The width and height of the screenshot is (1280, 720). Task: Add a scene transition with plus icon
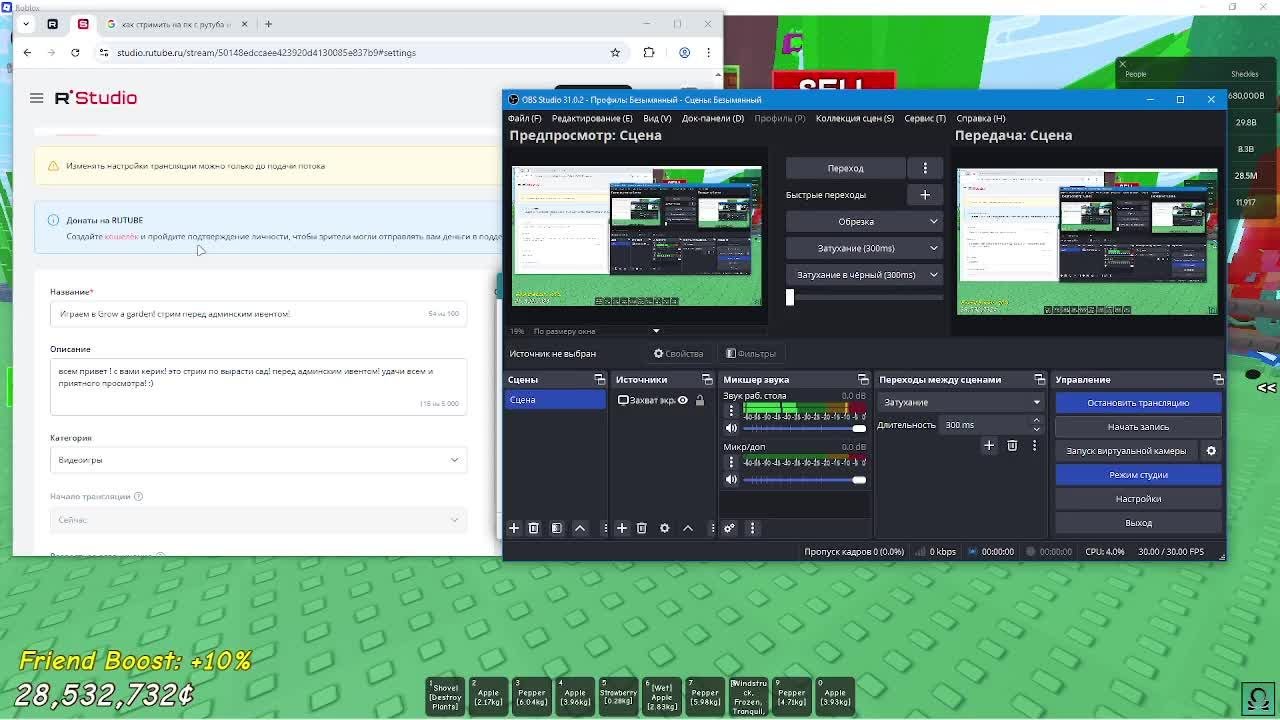[x=989, y=445]
